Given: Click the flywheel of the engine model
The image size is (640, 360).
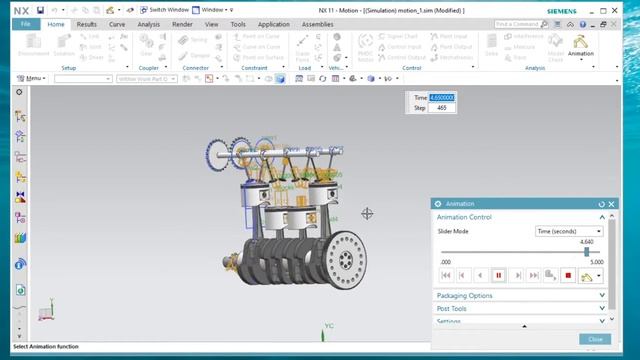Looking at the screenshot, I should pos(345,260).
